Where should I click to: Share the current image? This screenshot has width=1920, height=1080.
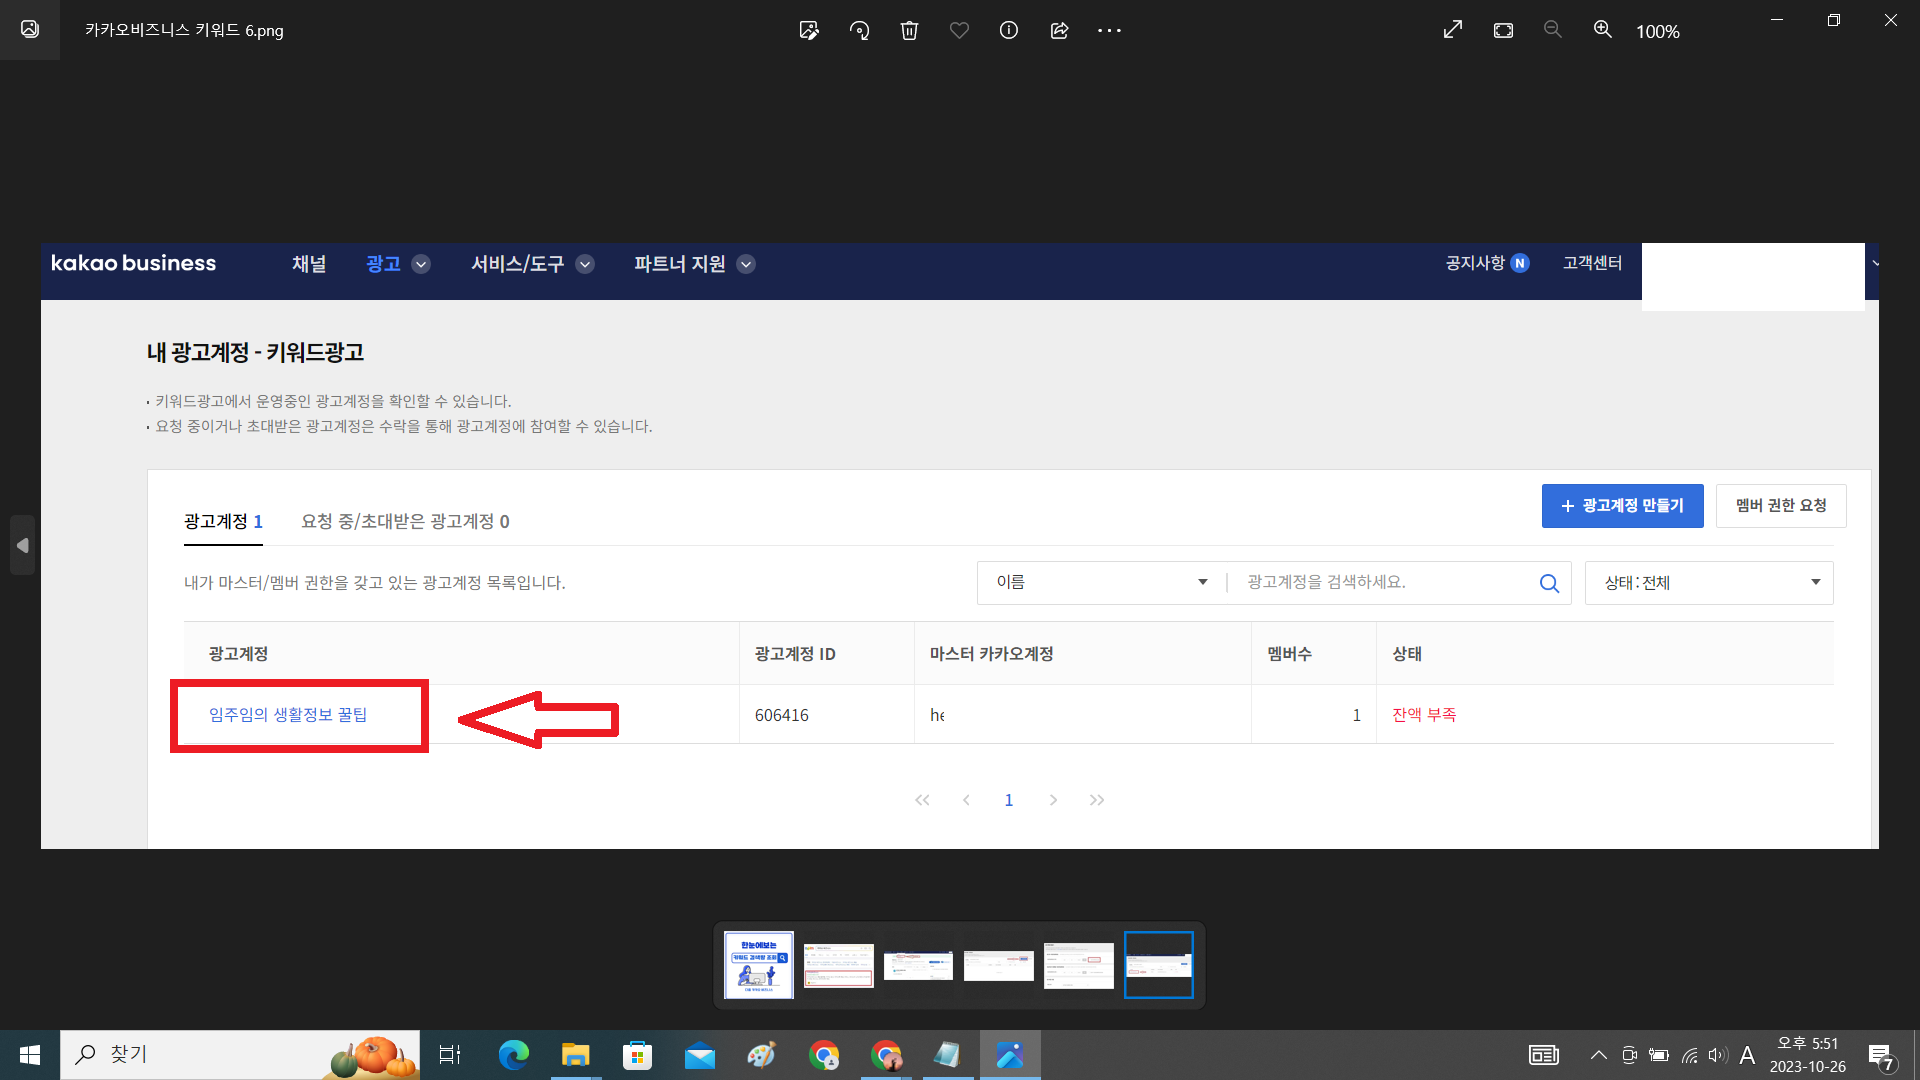(x=1058, y=30)
